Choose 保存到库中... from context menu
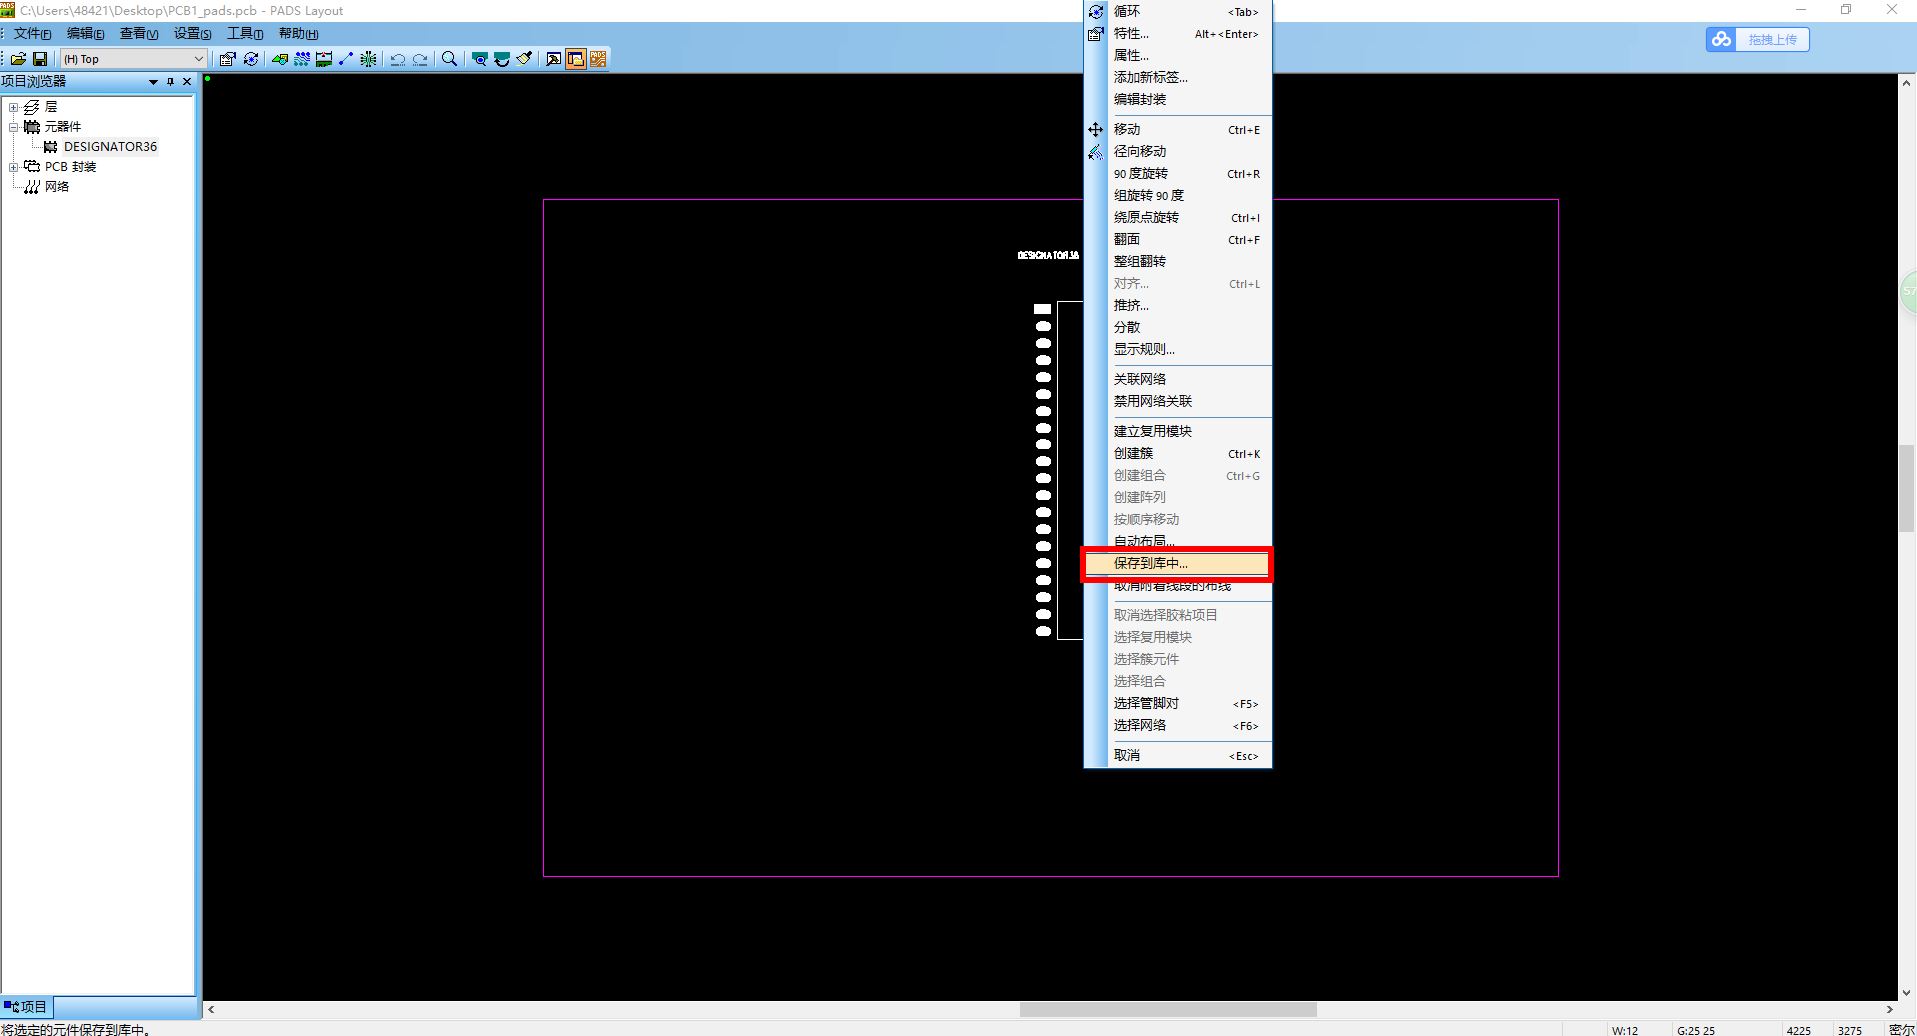1917x1036 pixels. click(x=1177, y=564)
